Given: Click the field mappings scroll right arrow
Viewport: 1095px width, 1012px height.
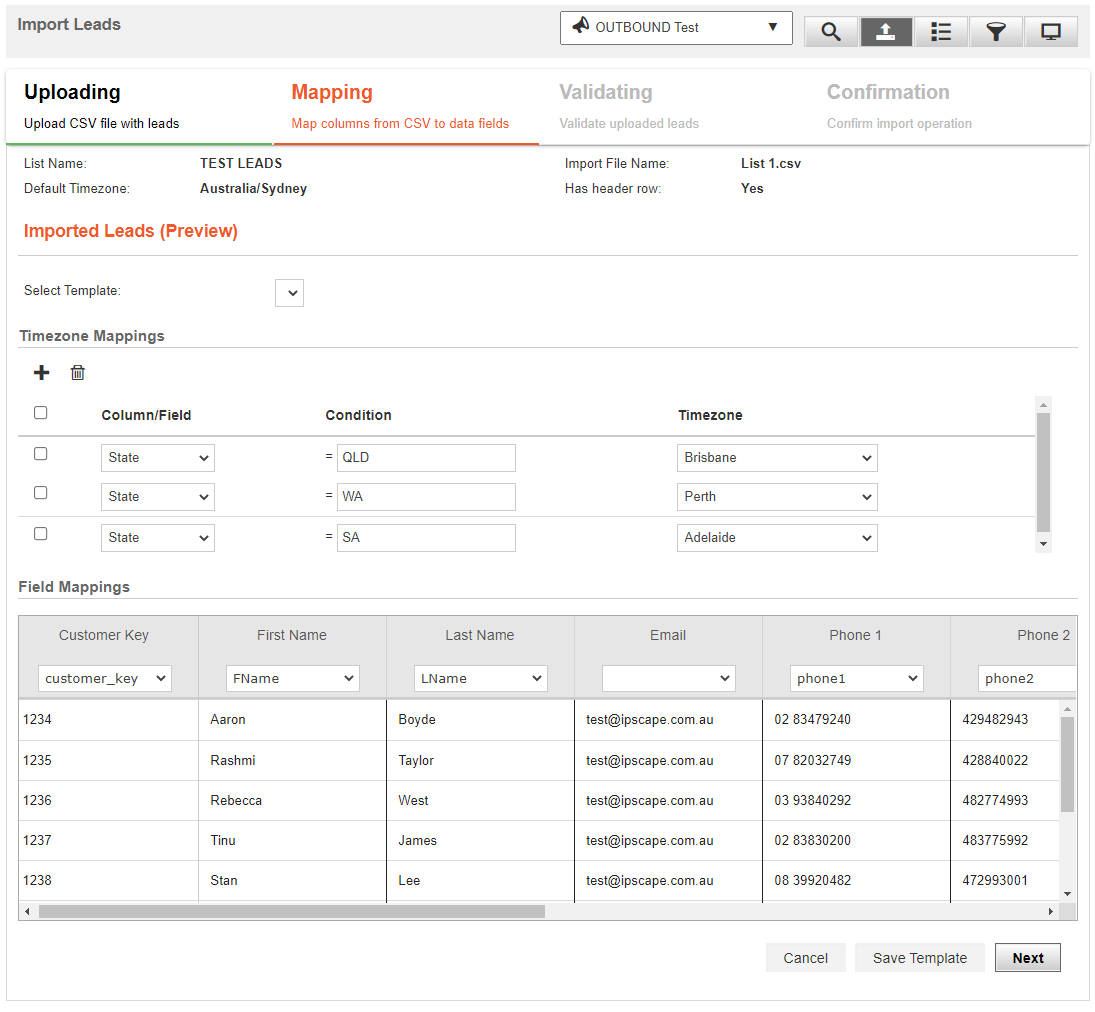Looking at the screenshot, I should pyautogui.click(x=1051, y=911).
